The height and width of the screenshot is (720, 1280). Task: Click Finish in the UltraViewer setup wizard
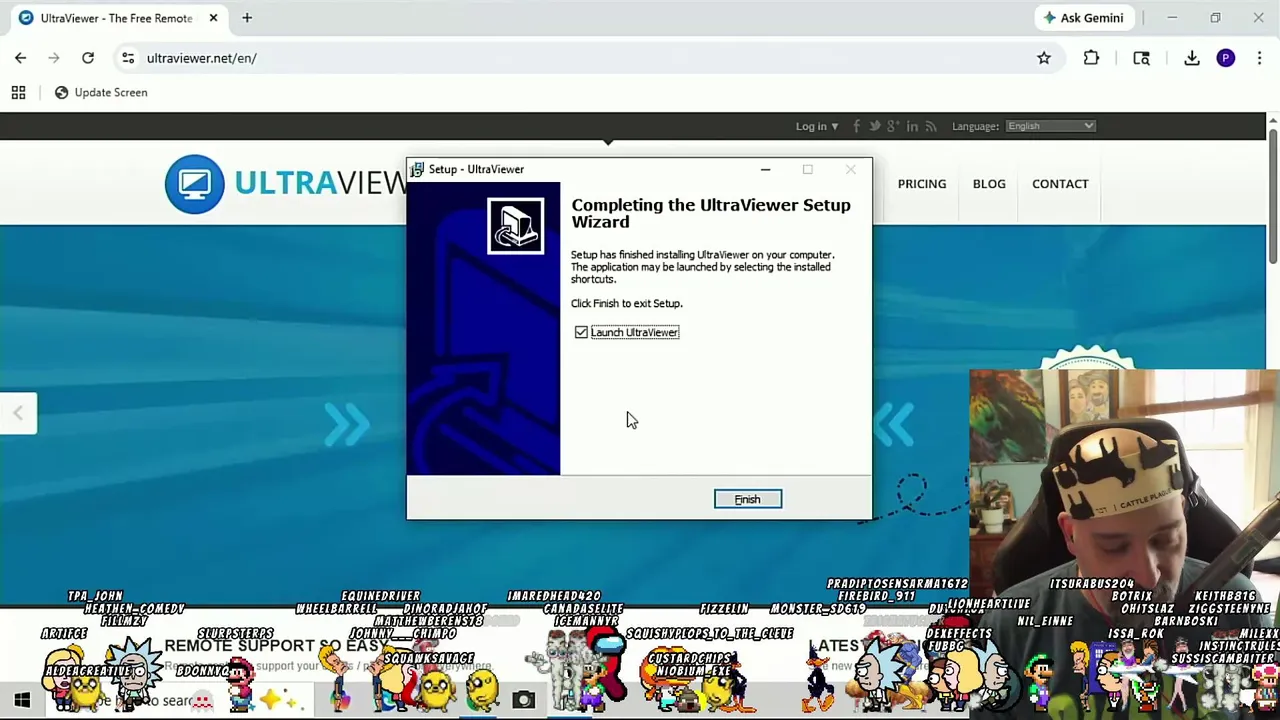747,499
